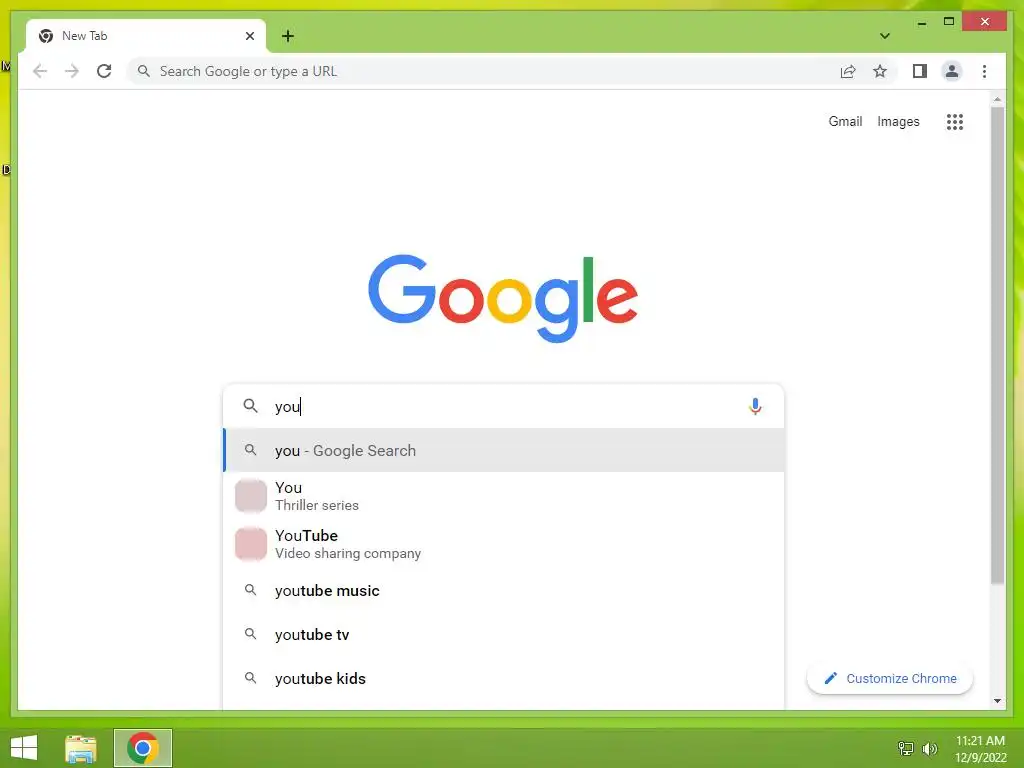Open the volume speaker tray icon
Image resolution: width=1024 pixels, height=768 pixels.
click(x=929, y=748)
